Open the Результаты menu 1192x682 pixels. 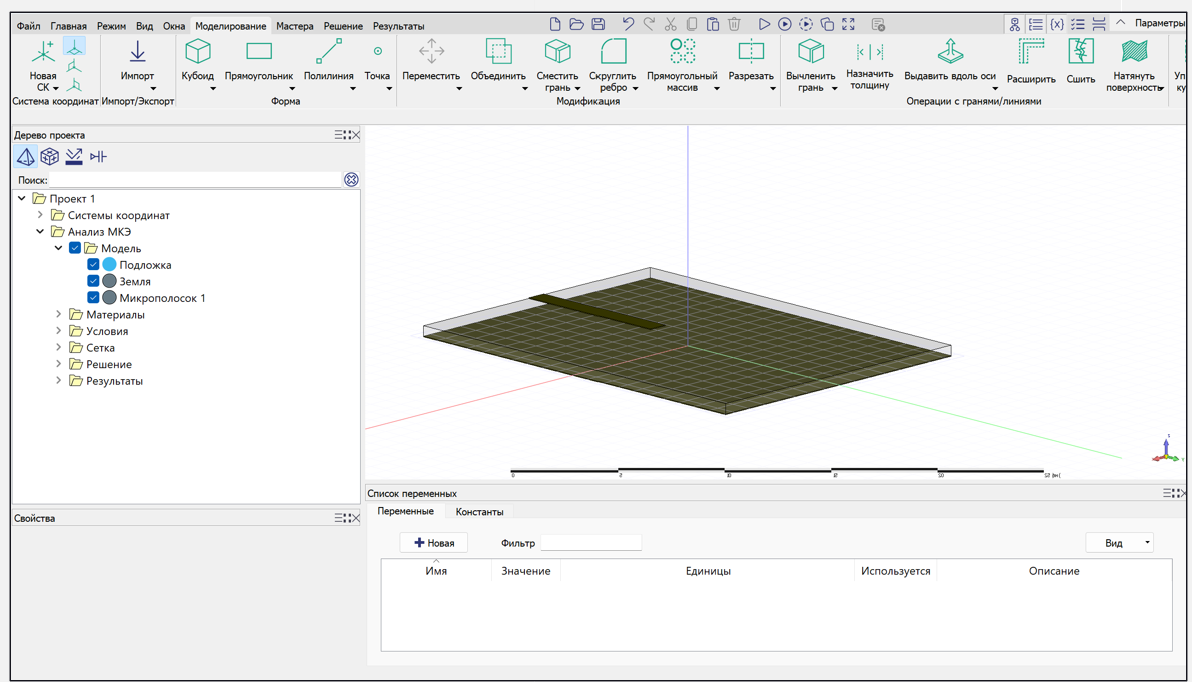coord(398,26)
